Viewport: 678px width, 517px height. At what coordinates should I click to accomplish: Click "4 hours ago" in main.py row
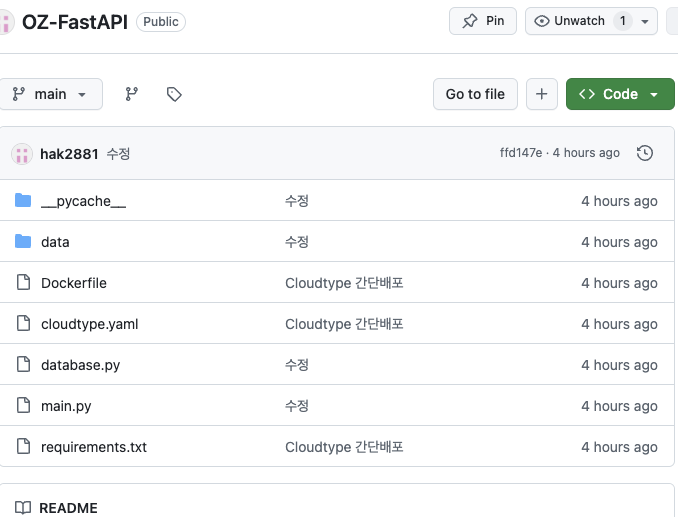pyautogui.click(x=619, y=406)
